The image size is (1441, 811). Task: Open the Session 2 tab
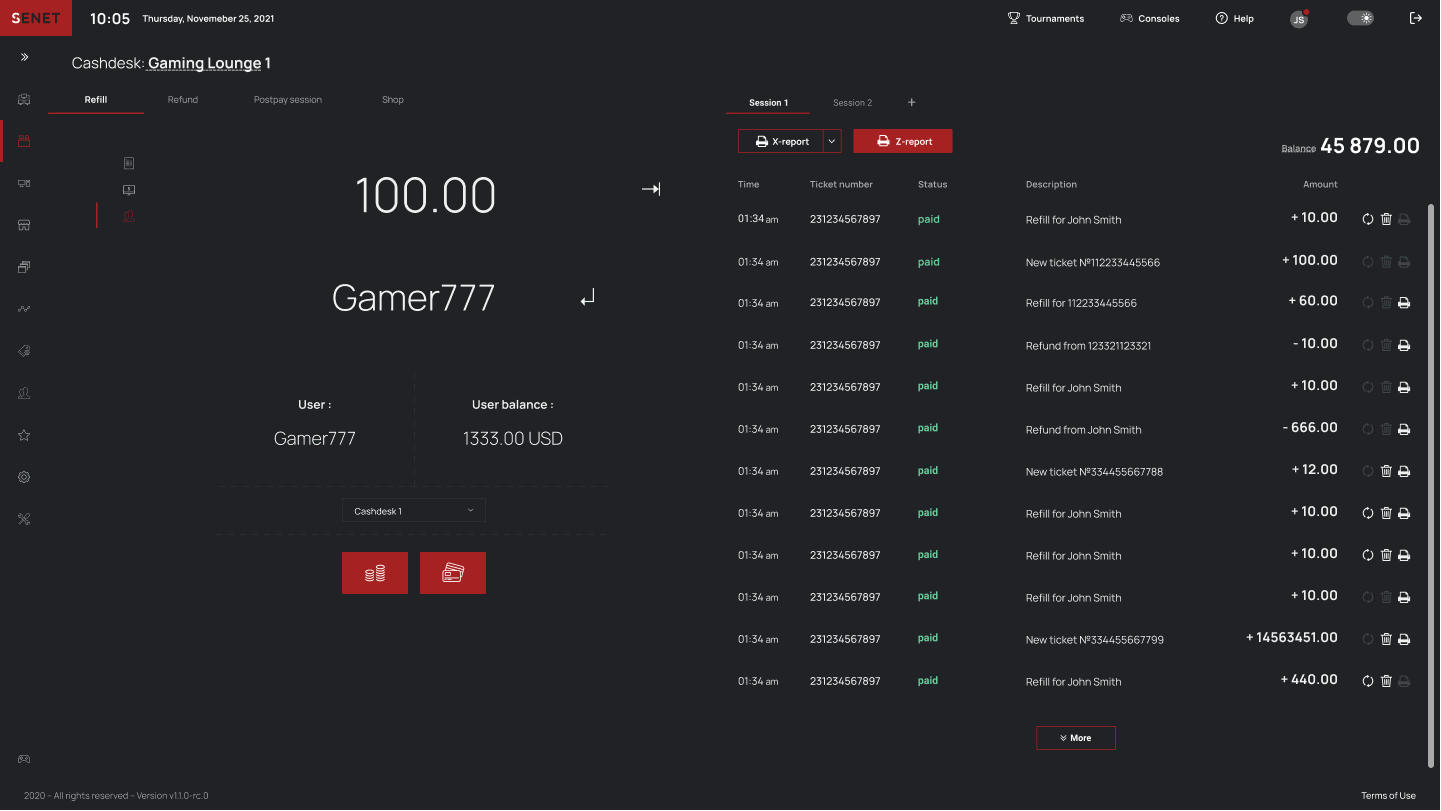(852, 102)
